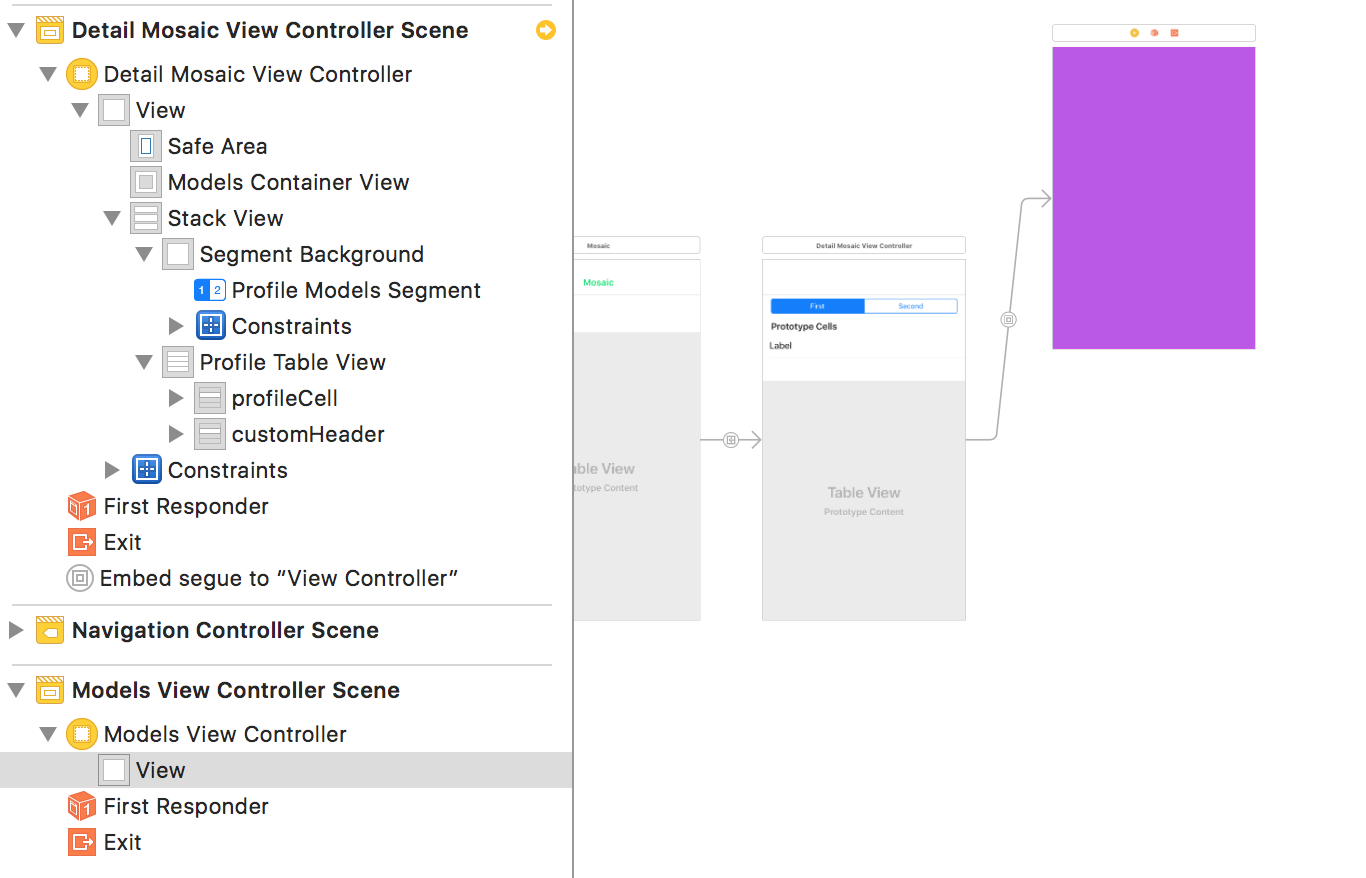Click the Stack View icon
The image size is (1366, 878).
tap(146, 219)
